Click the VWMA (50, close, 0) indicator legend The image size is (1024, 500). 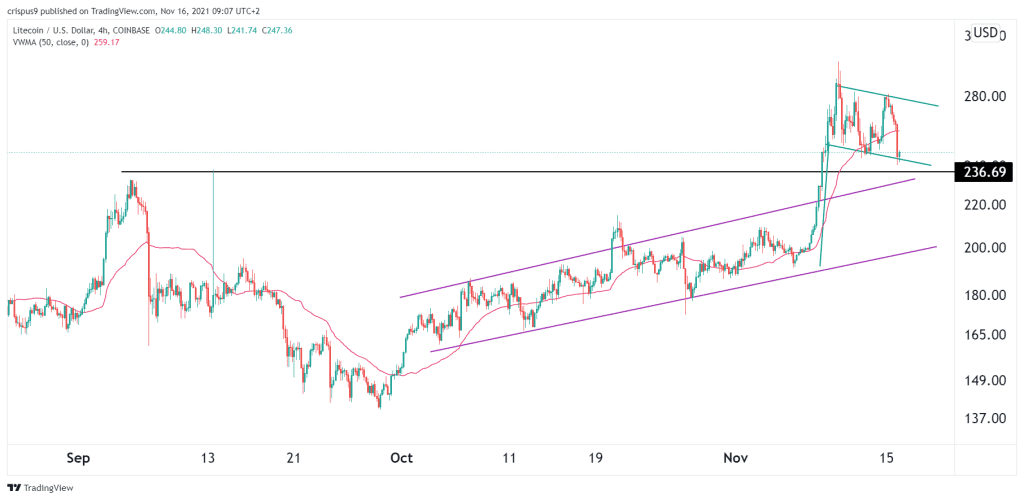pos(50,42)
